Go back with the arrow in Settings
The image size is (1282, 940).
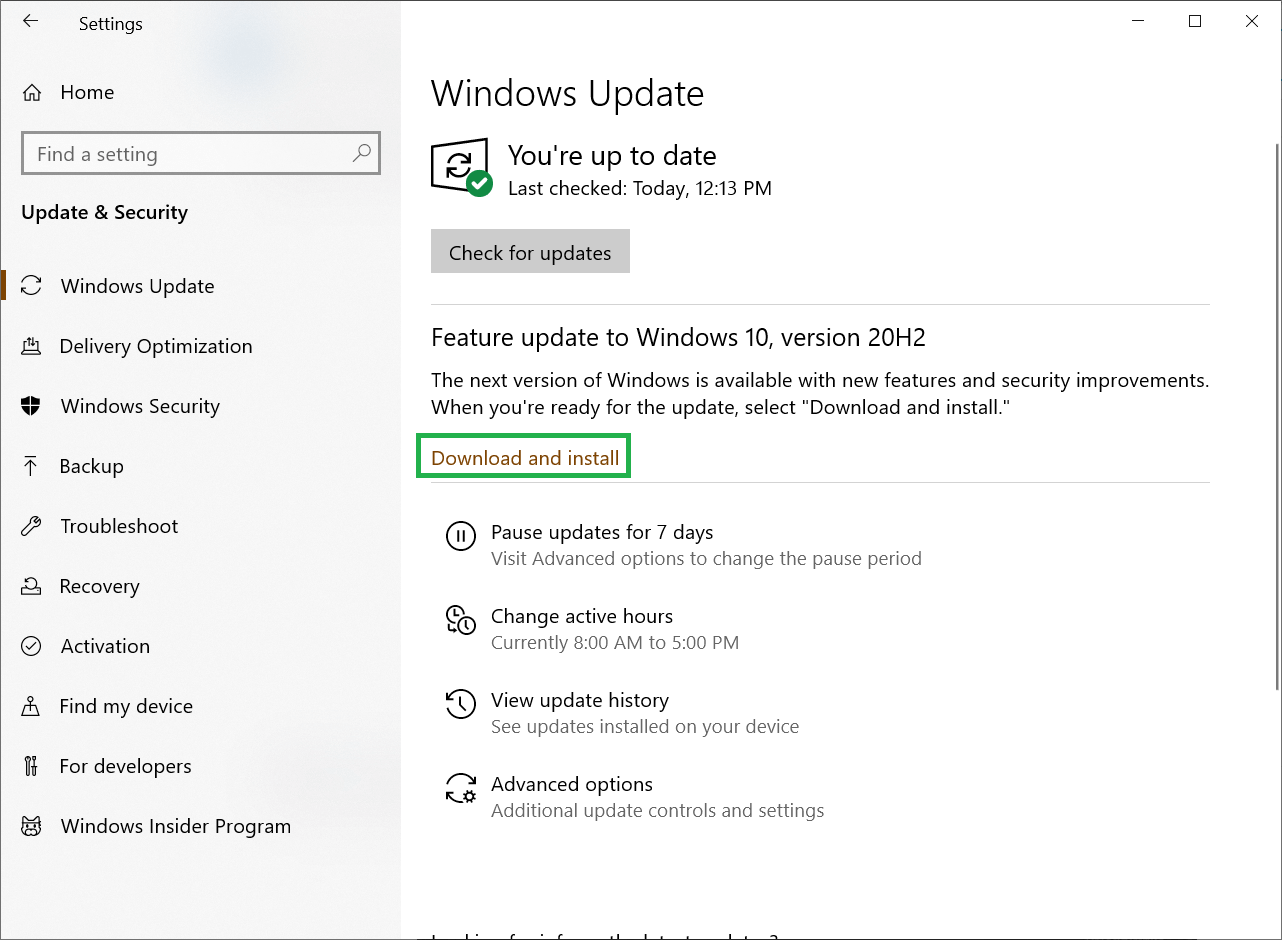tap(31, 21)
